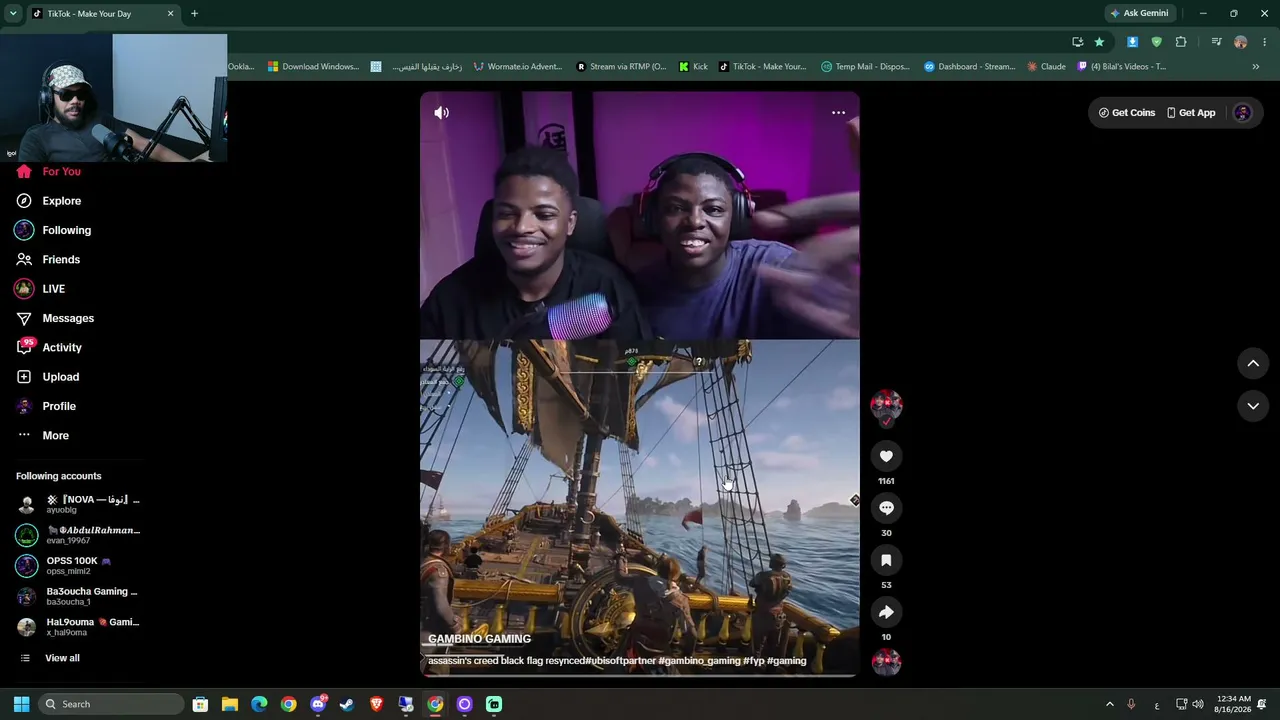Share the video with the arrow icon
Screen dimensions: 1280x720
pos(886,612)
